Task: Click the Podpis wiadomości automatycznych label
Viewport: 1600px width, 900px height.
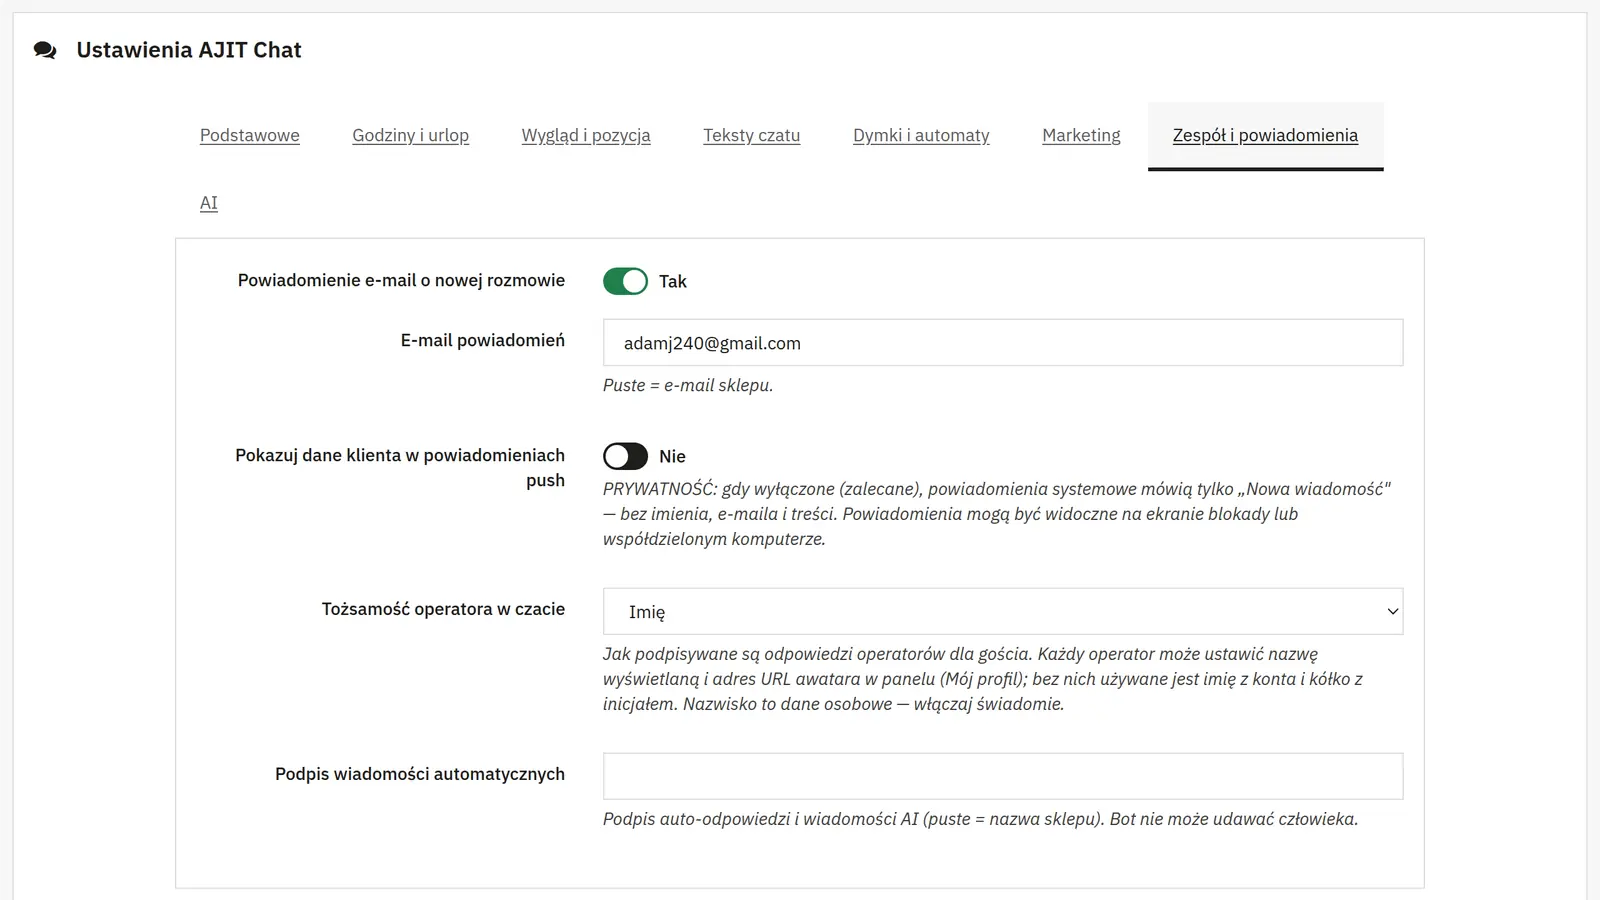Action: tap(420, 774)
